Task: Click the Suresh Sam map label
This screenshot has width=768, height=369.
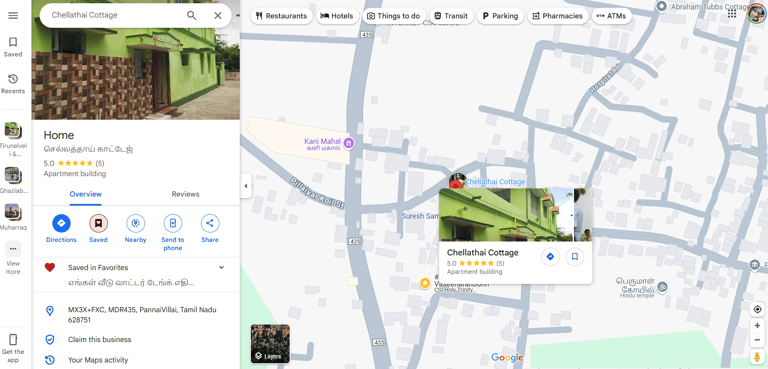Action: tap(420, 216)
